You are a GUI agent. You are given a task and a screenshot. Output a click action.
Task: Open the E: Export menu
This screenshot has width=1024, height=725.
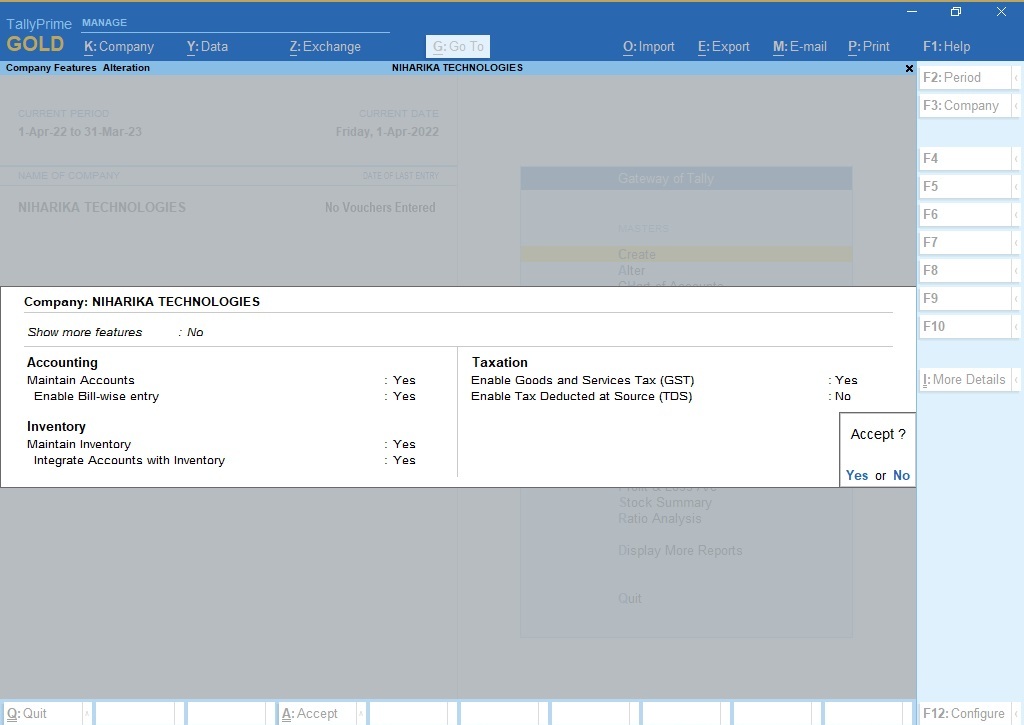point(724,46)
